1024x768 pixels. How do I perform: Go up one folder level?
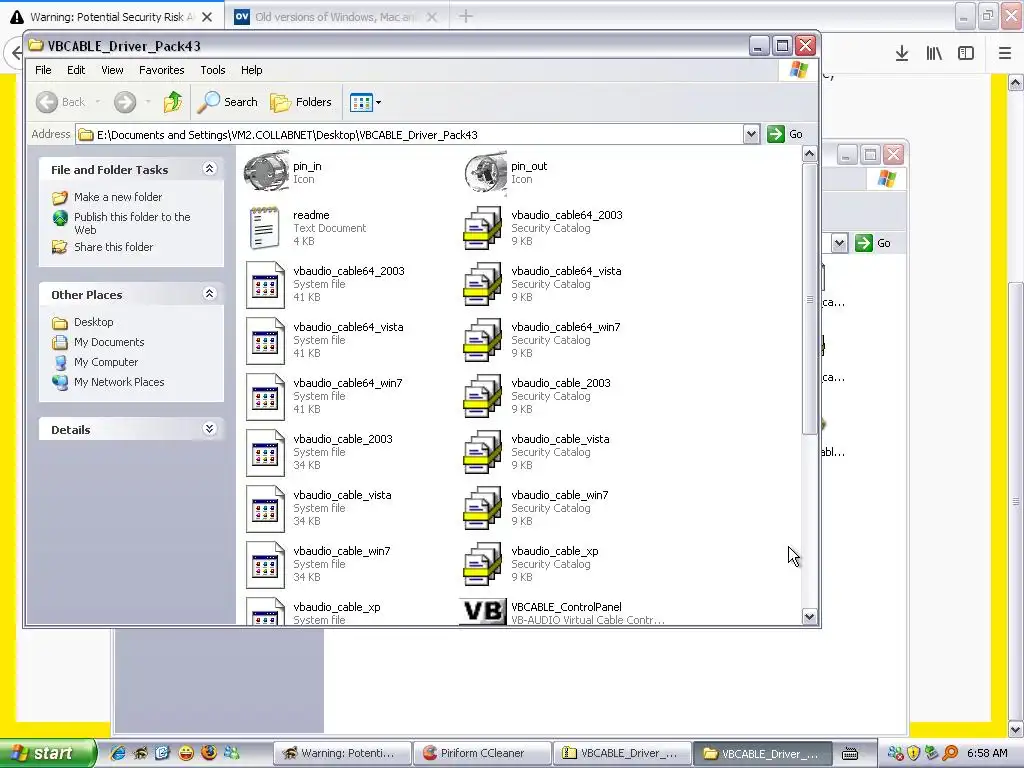click(173, 102)
